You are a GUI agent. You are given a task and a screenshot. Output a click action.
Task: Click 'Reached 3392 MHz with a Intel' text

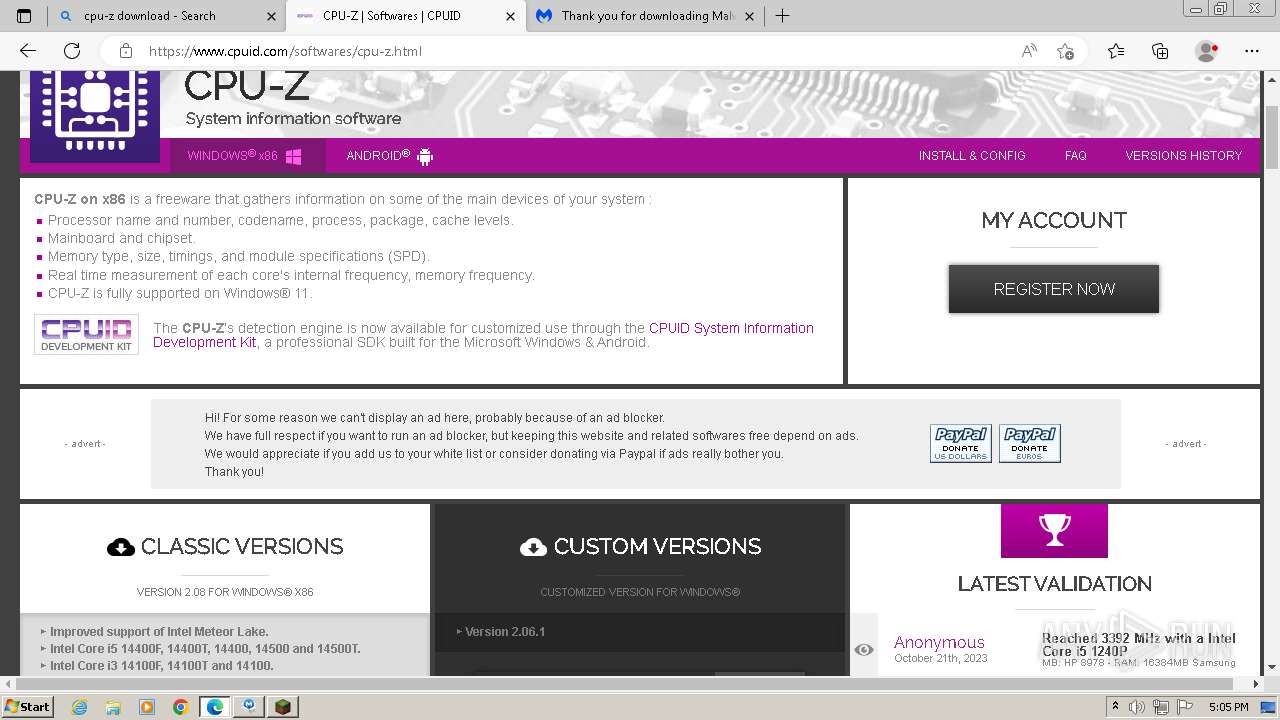pos(1139,638)
